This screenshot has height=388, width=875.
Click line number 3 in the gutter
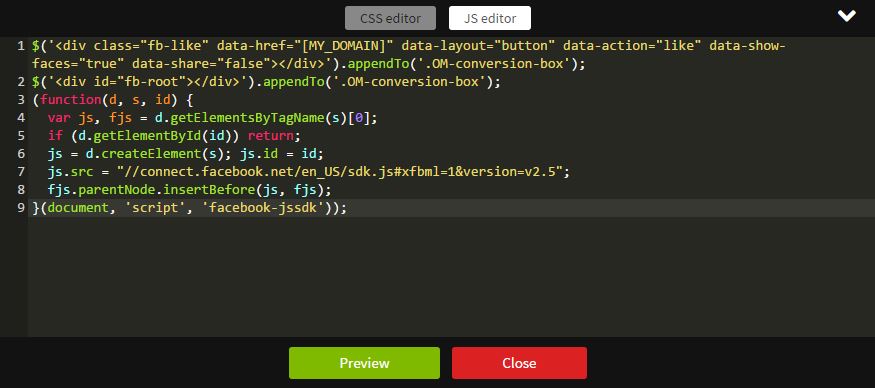(x=21, y=100)
